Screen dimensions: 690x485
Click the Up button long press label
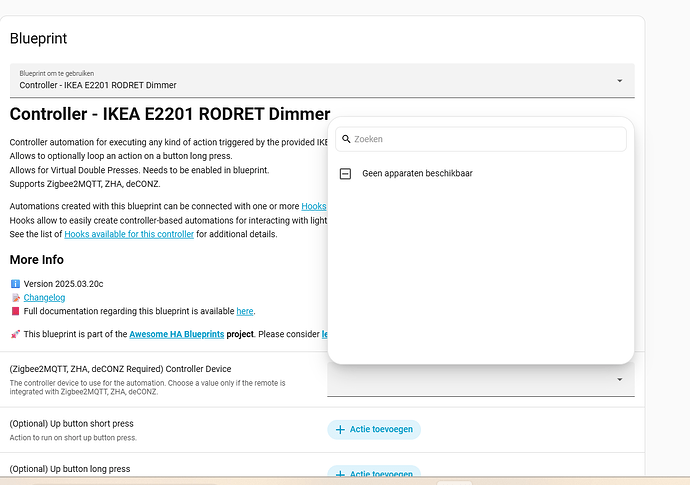[70, 469]
